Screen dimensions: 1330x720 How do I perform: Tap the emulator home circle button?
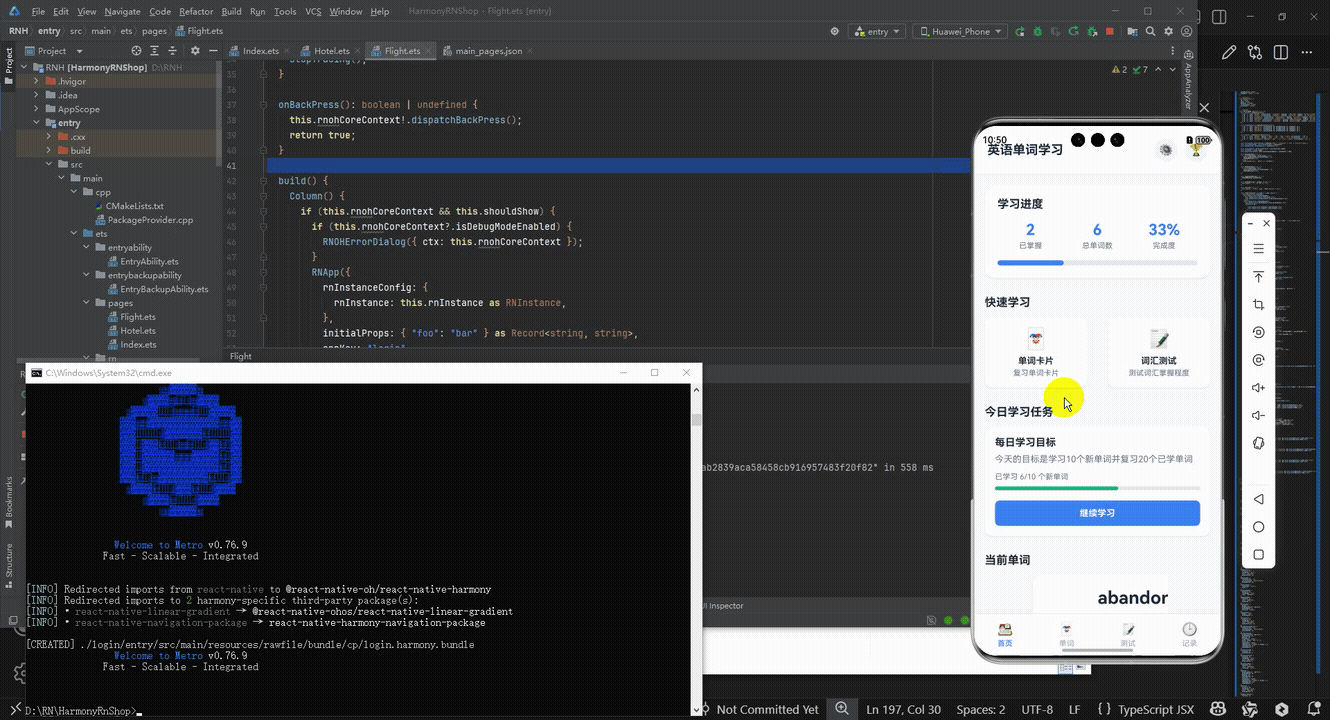click(1259, 527)
